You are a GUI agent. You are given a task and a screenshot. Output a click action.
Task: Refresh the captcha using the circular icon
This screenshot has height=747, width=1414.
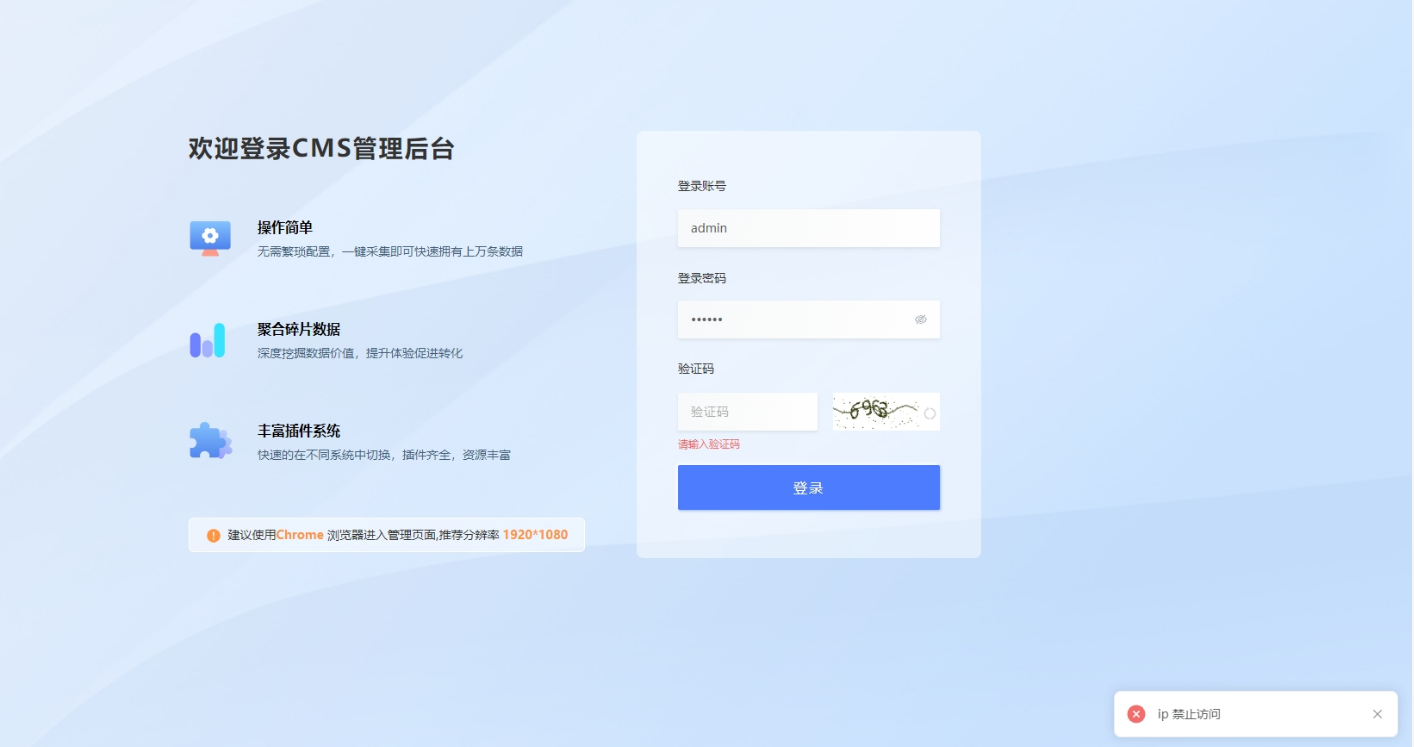click(x=929, y=413)
